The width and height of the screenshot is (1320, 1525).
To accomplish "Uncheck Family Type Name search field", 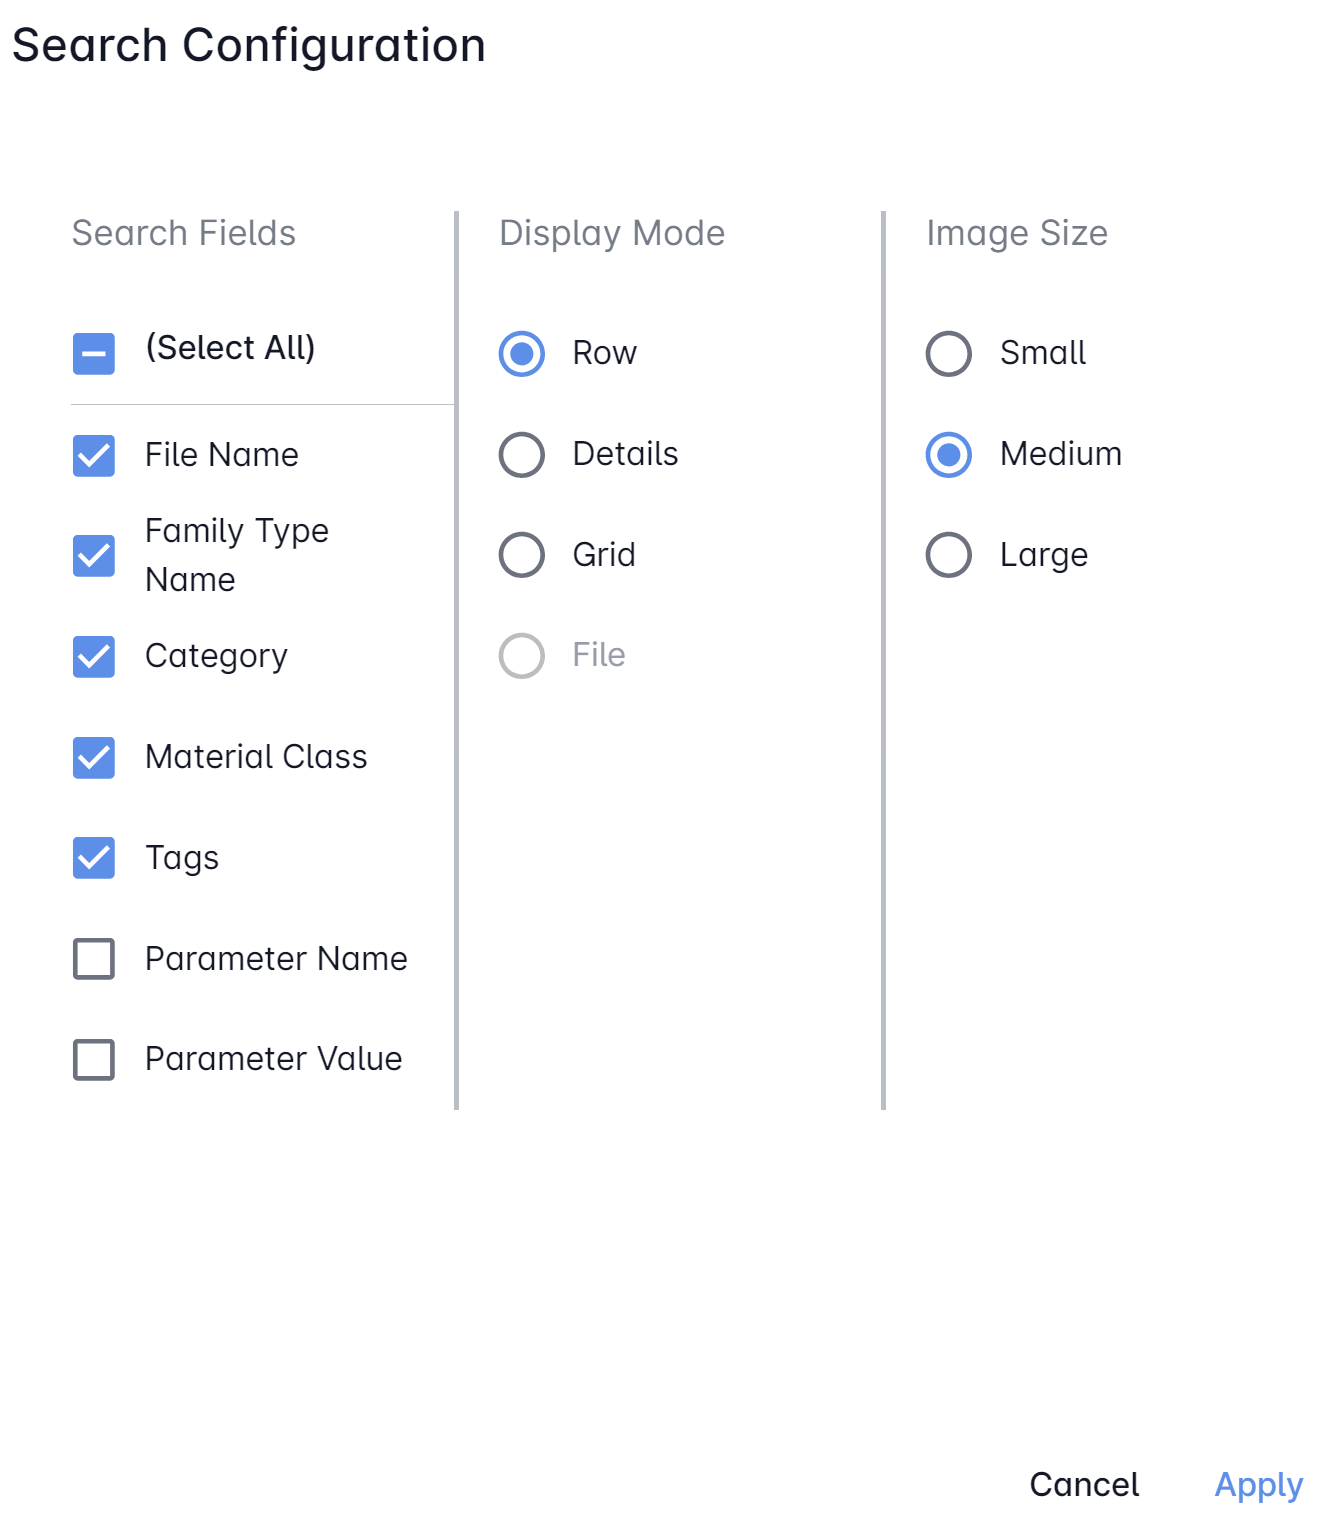I will 94,556.
